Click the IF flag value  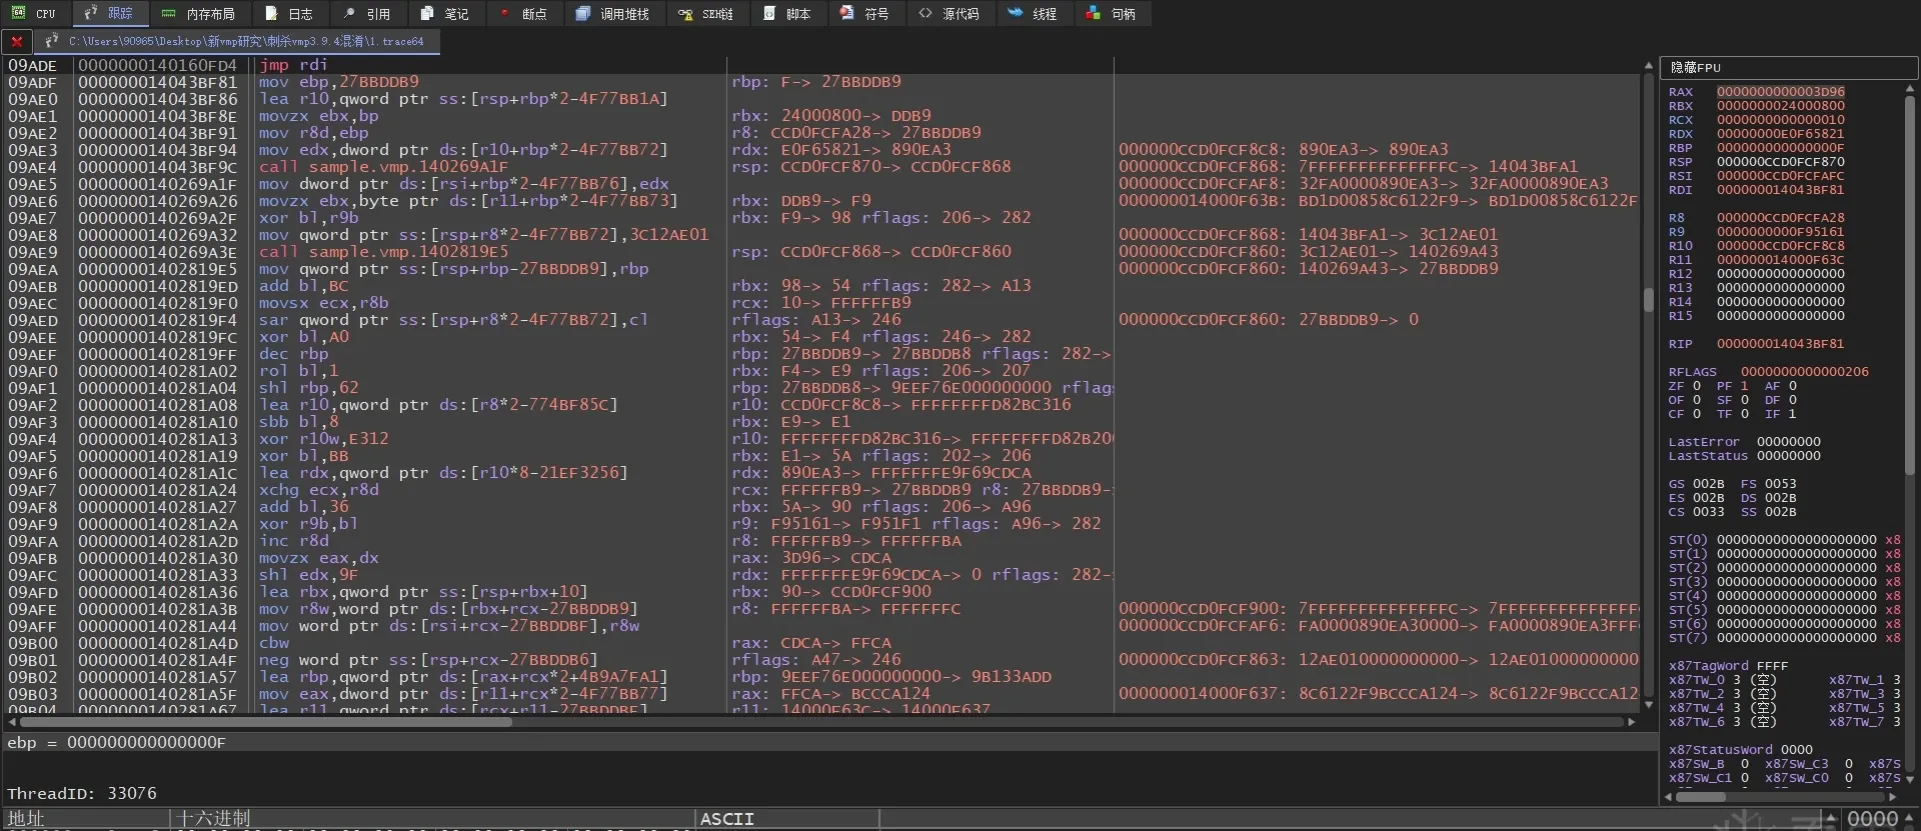1792,413
